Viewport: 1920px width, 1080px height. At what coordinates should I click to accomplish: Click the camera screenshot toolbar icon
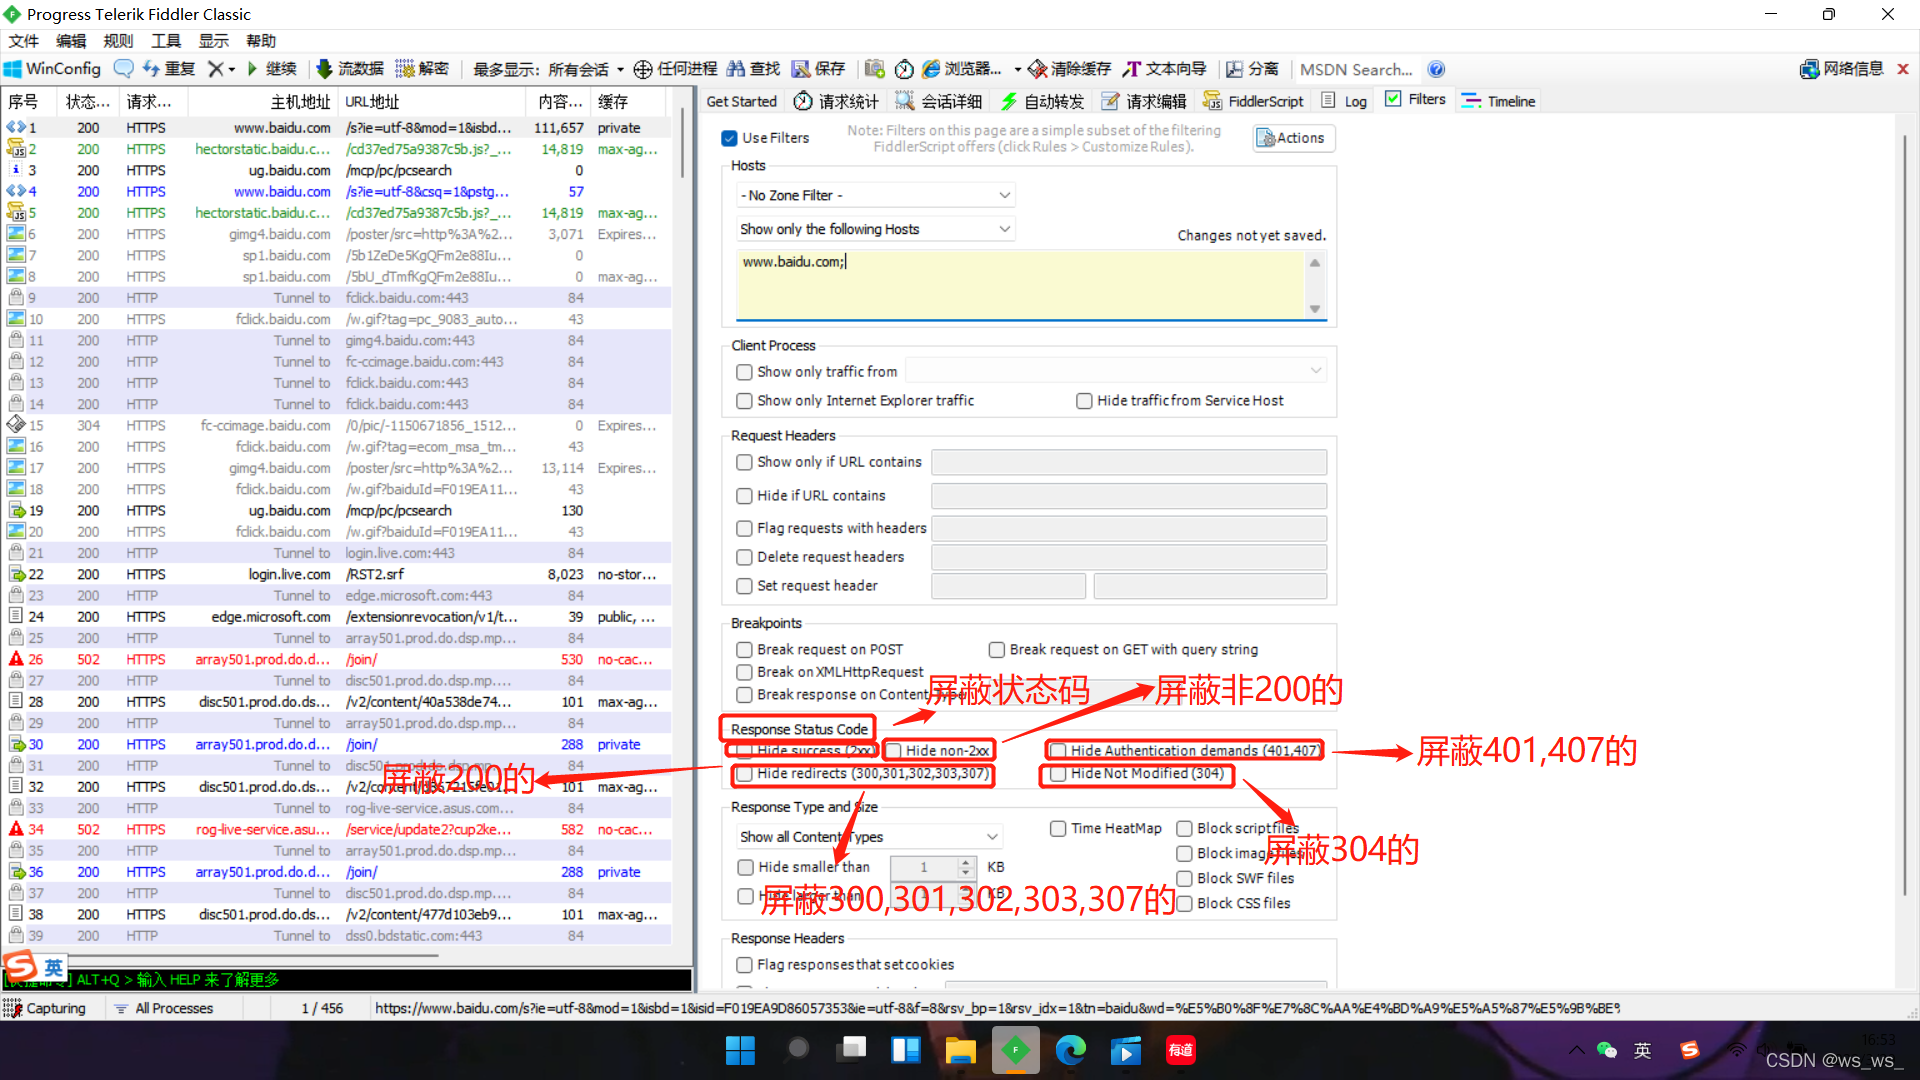[x=874, y=69]
